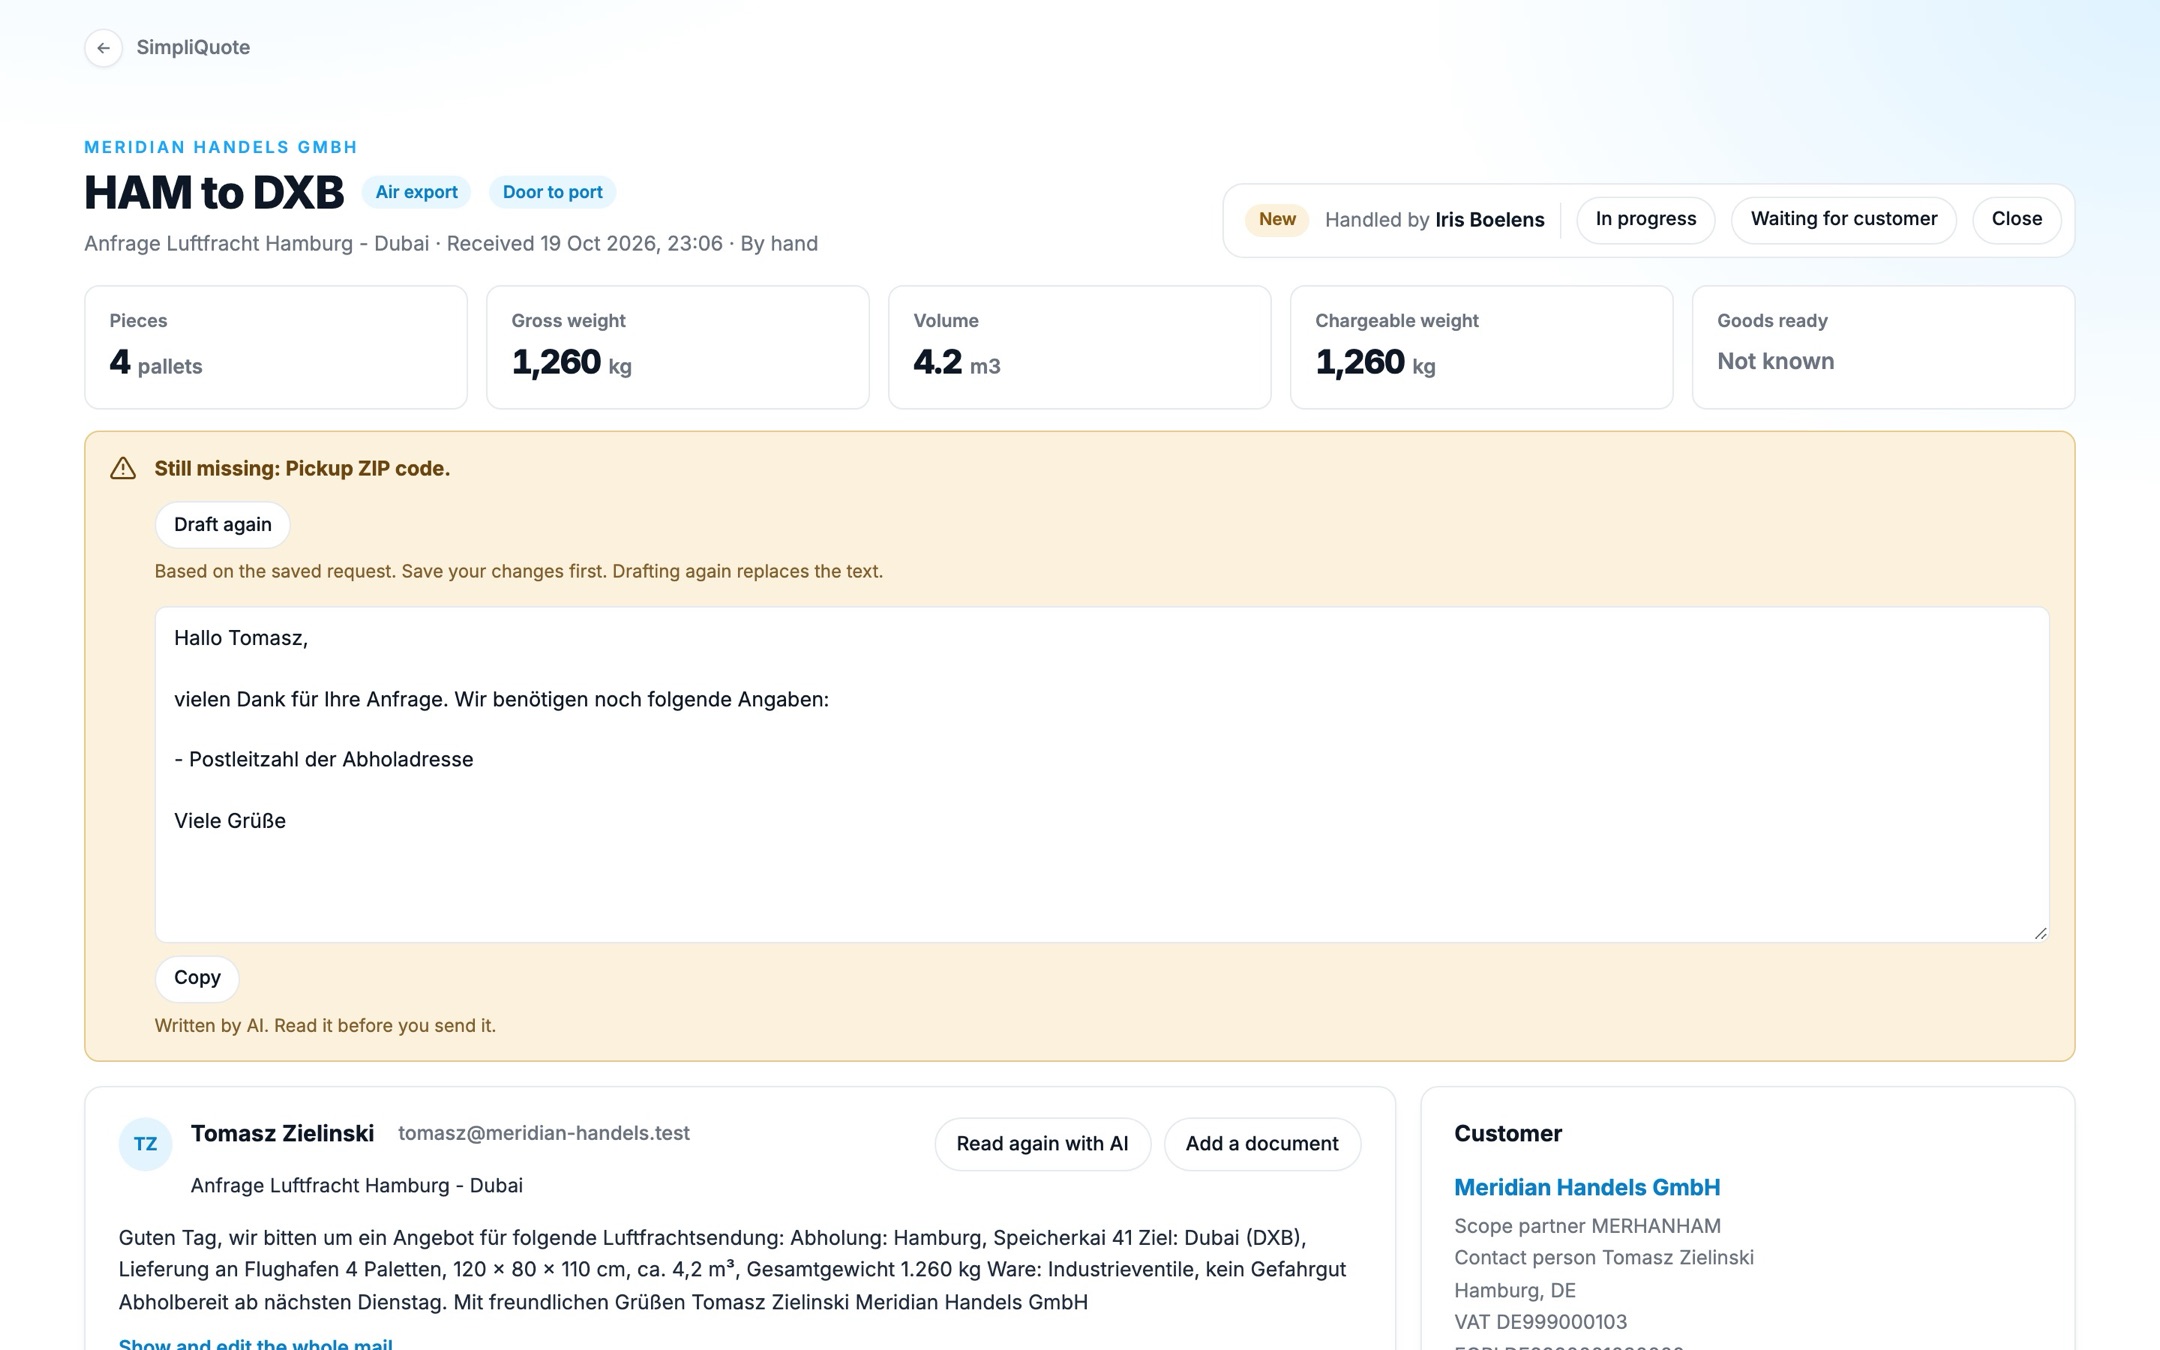
Task: Click tomasz@meridian-handels.test email address
Action: pos(544,1133)
